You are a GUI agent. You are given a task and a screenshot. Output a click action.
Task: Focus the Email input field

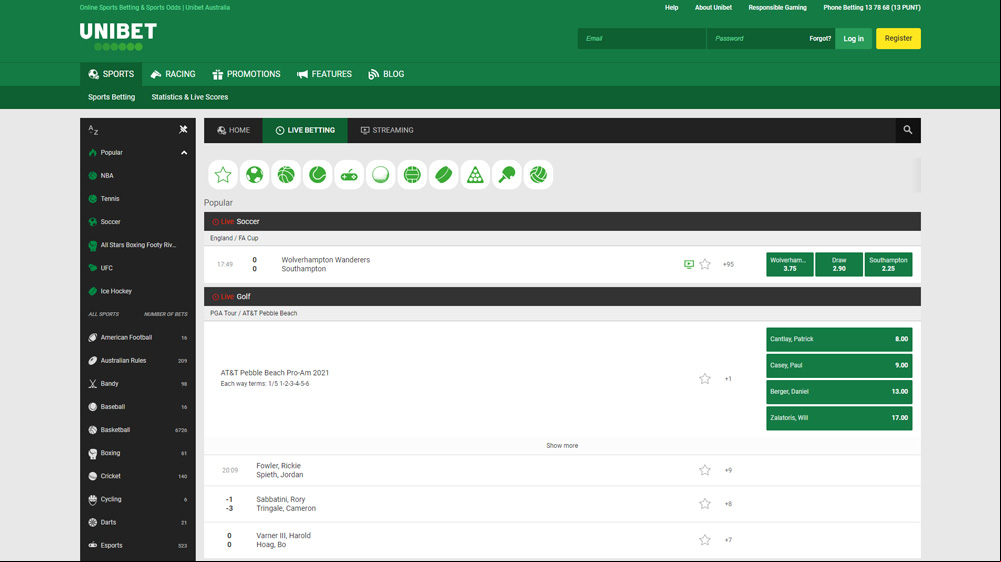[642, 38]
